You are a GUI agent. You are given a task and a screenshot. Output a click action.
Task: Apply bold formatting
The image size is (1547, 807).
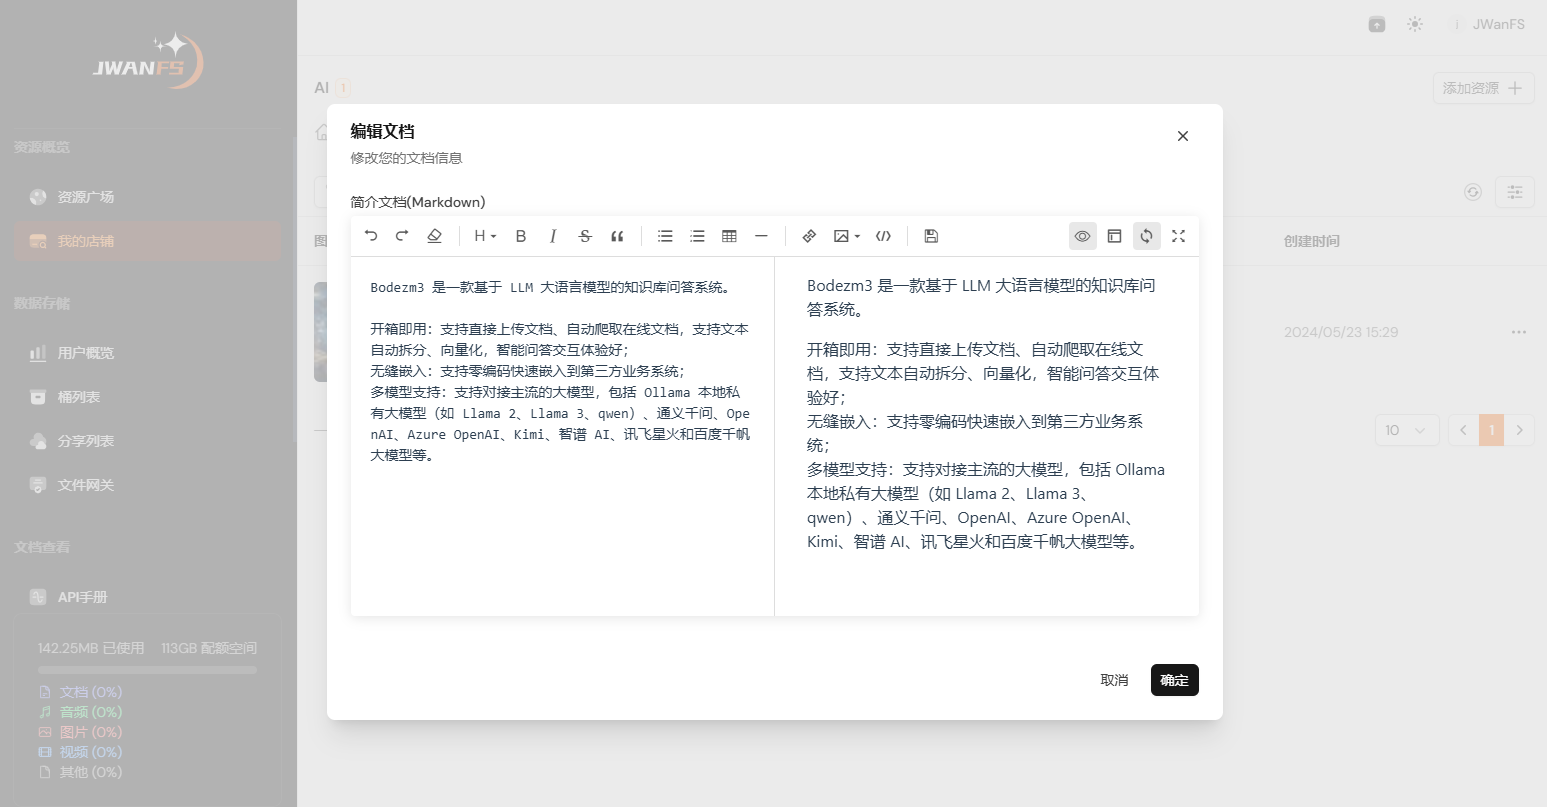click(521, 236)
